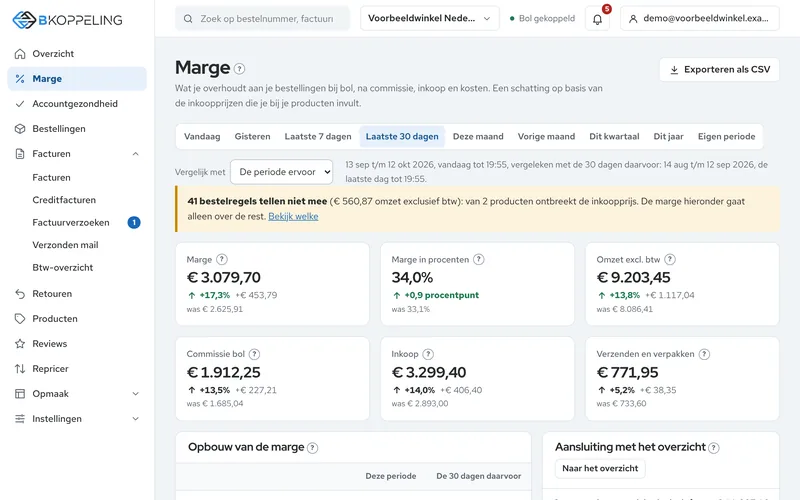Click the Bestellingen box icon
This screenshot has width=800, height=500.
20,129
